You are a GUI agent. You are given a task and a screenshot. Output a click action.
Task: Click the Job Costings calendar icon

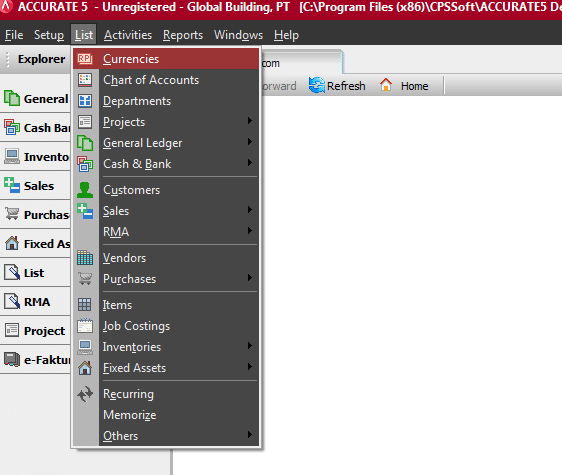[x=85, y=326]
